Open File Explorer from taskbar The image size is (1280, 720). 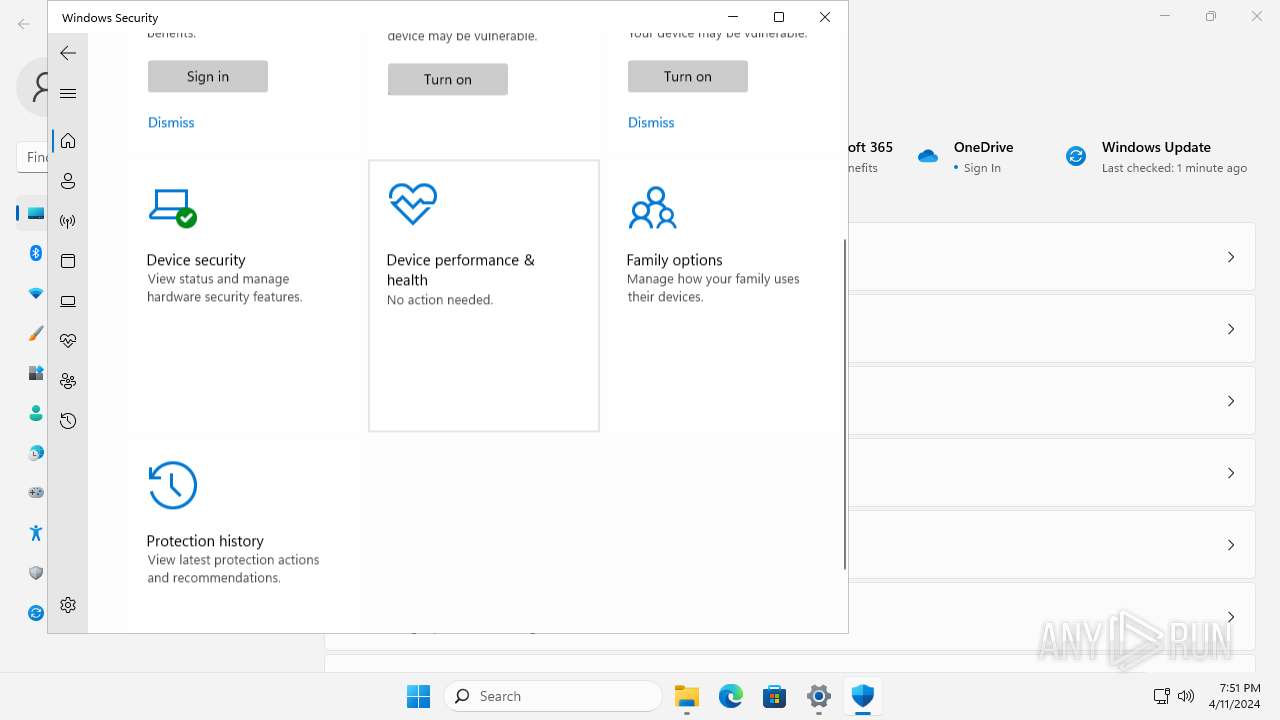pos(687,696)
